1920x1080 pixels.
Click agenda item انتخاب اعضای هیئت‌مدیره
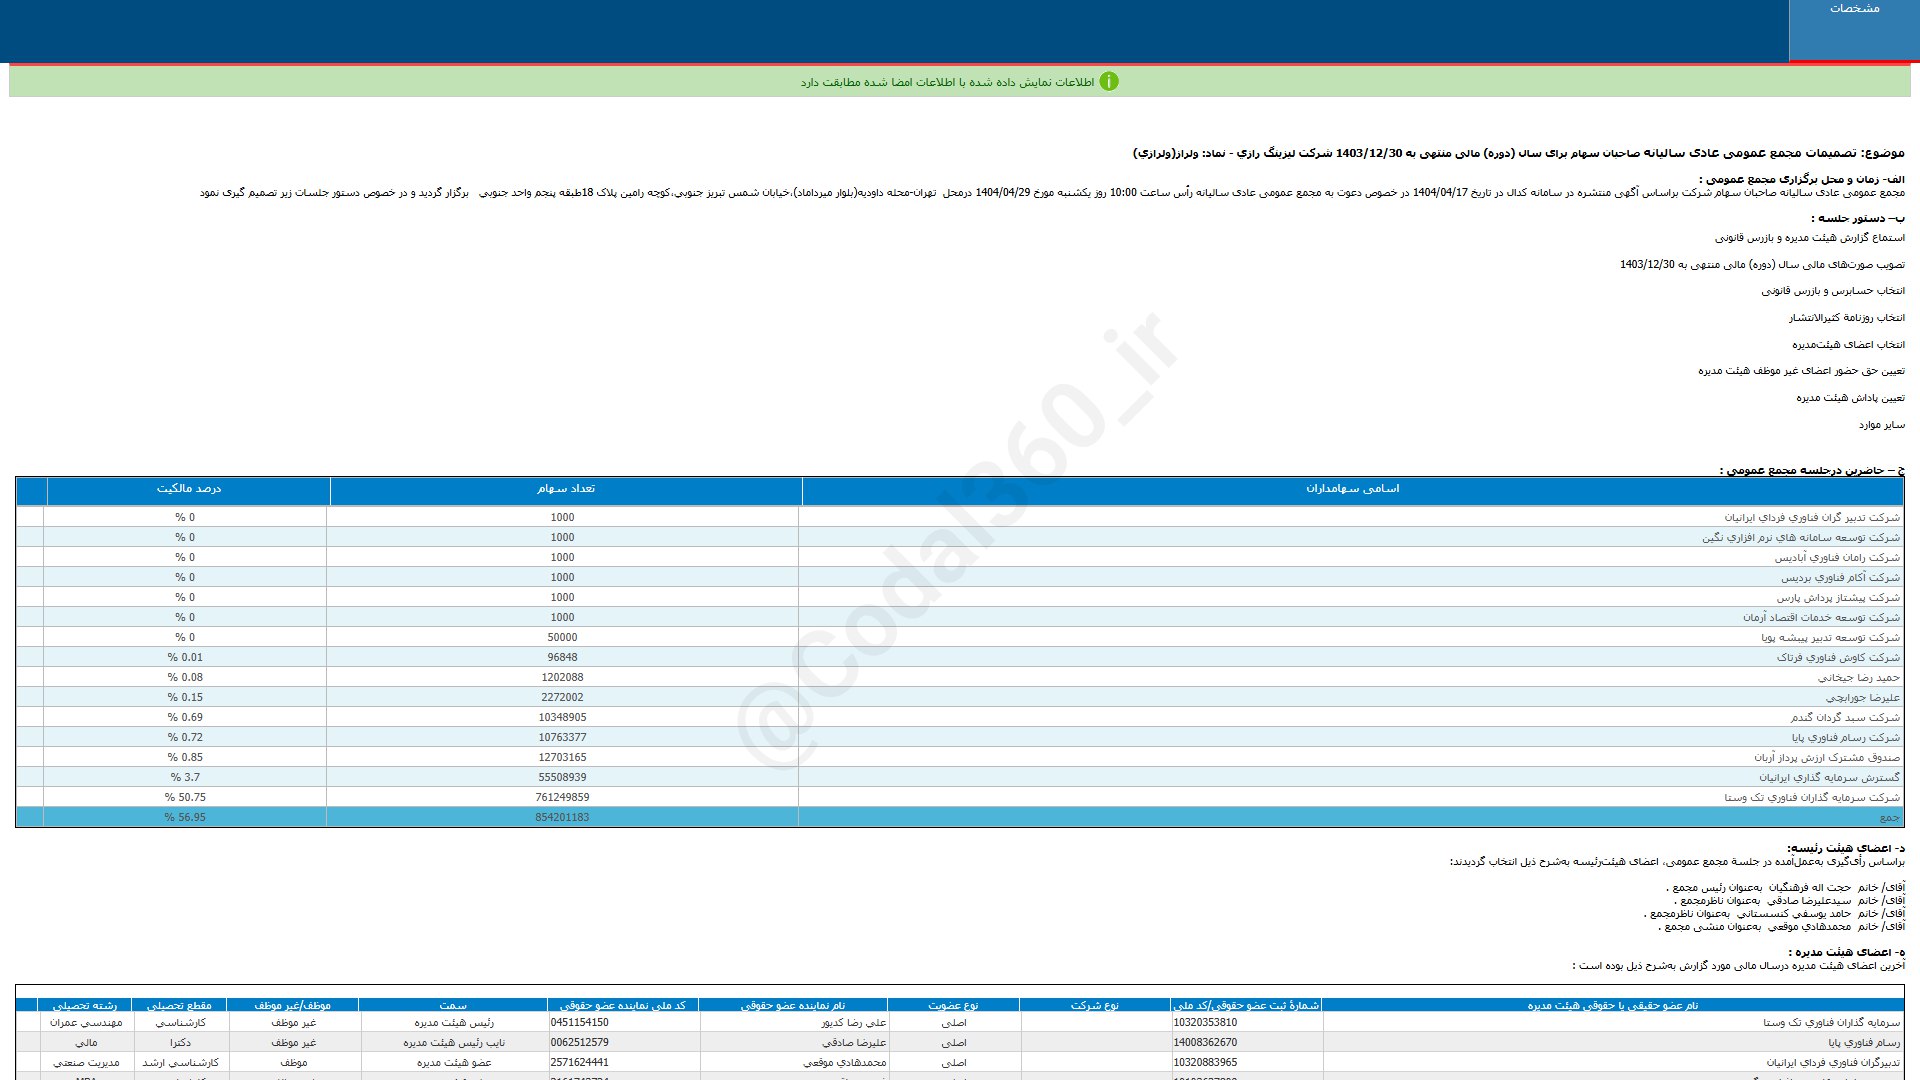(x=1848, y=345)
